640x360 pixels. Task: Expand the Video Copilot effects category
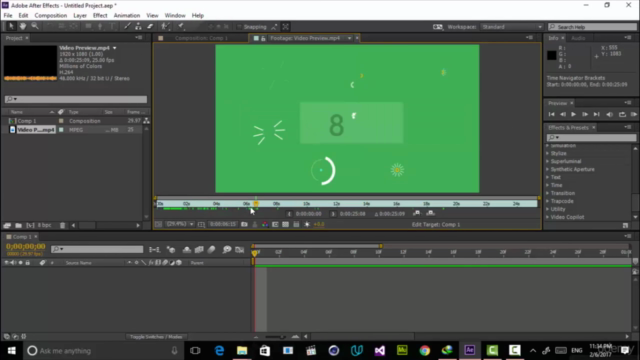(548, 217)
